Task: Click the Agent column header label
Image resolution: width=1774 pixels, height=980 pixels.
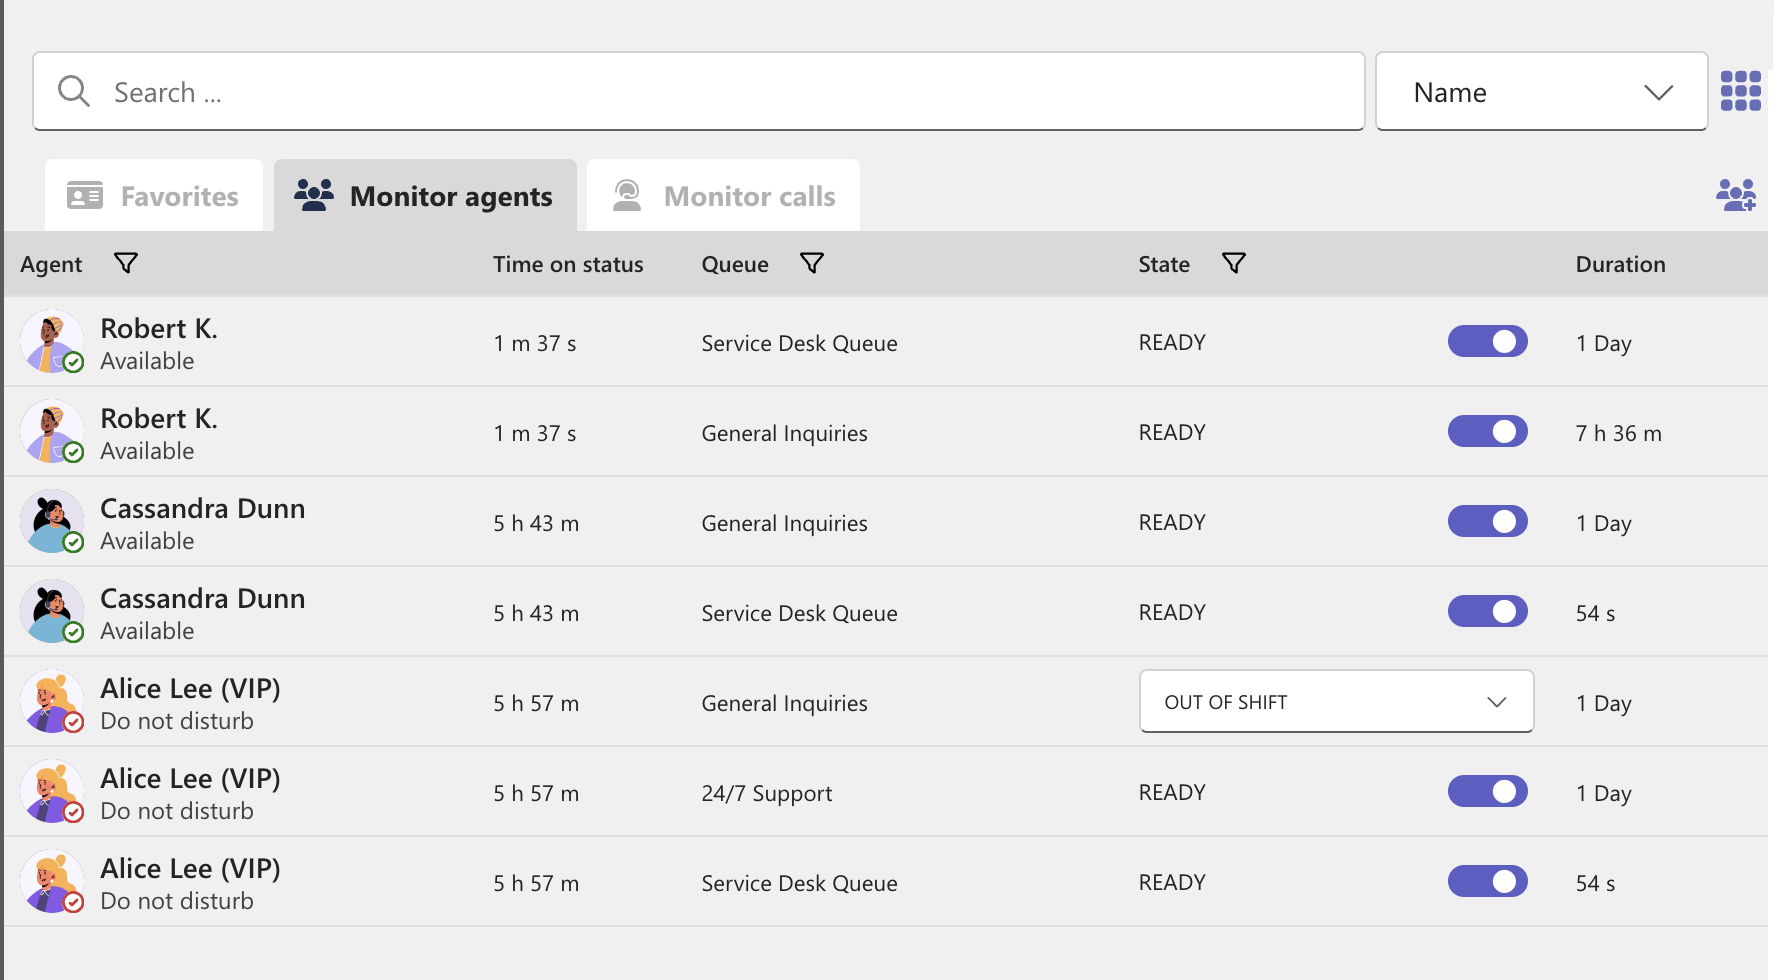Action: 51,264
